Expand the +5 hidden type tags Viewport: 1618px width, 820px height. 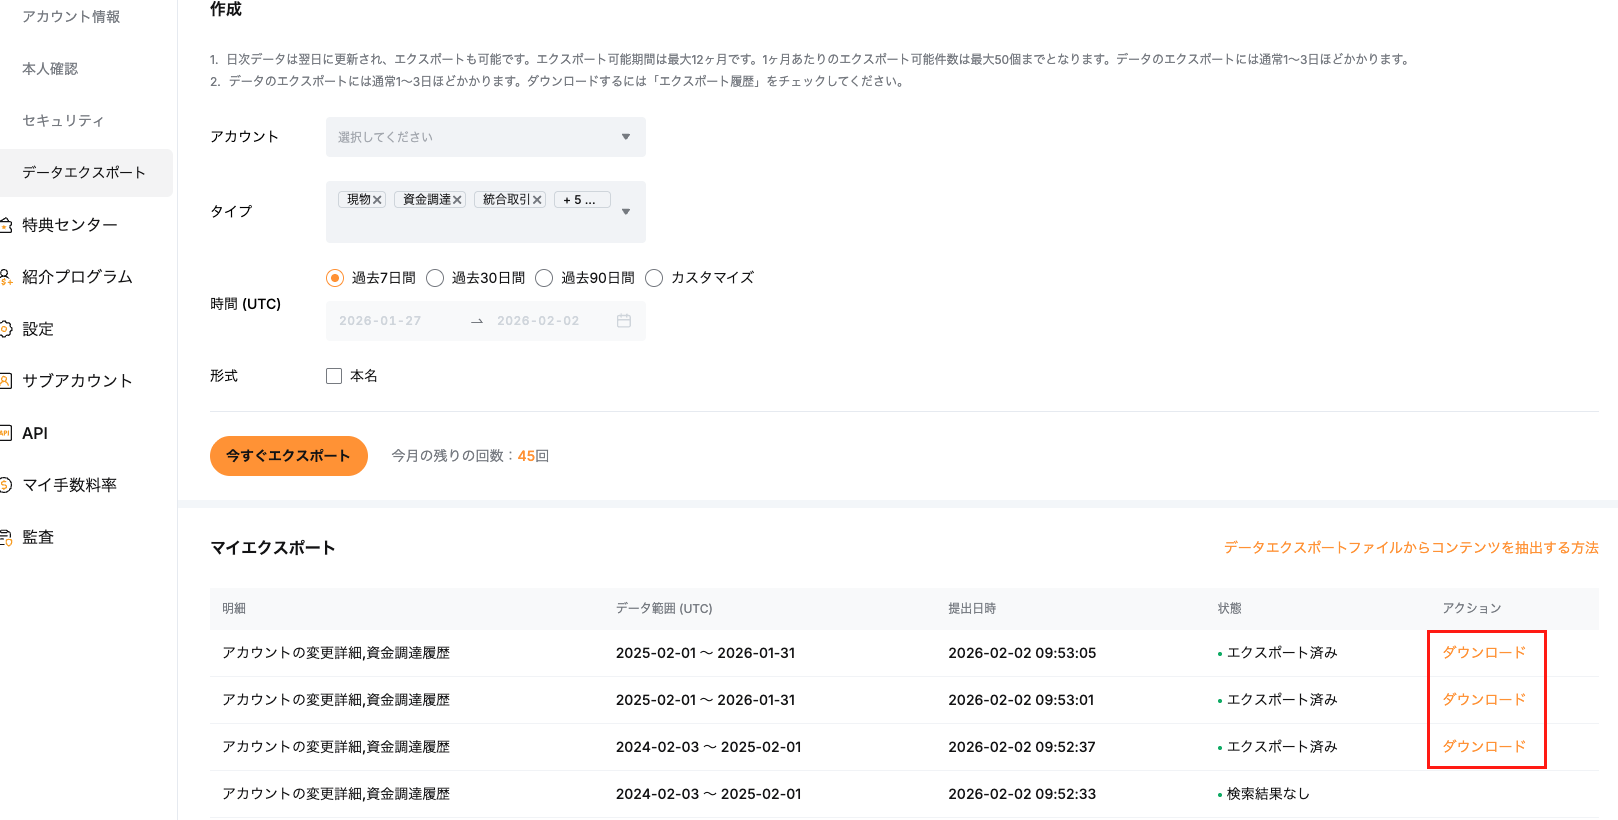[x=581, y=200]
